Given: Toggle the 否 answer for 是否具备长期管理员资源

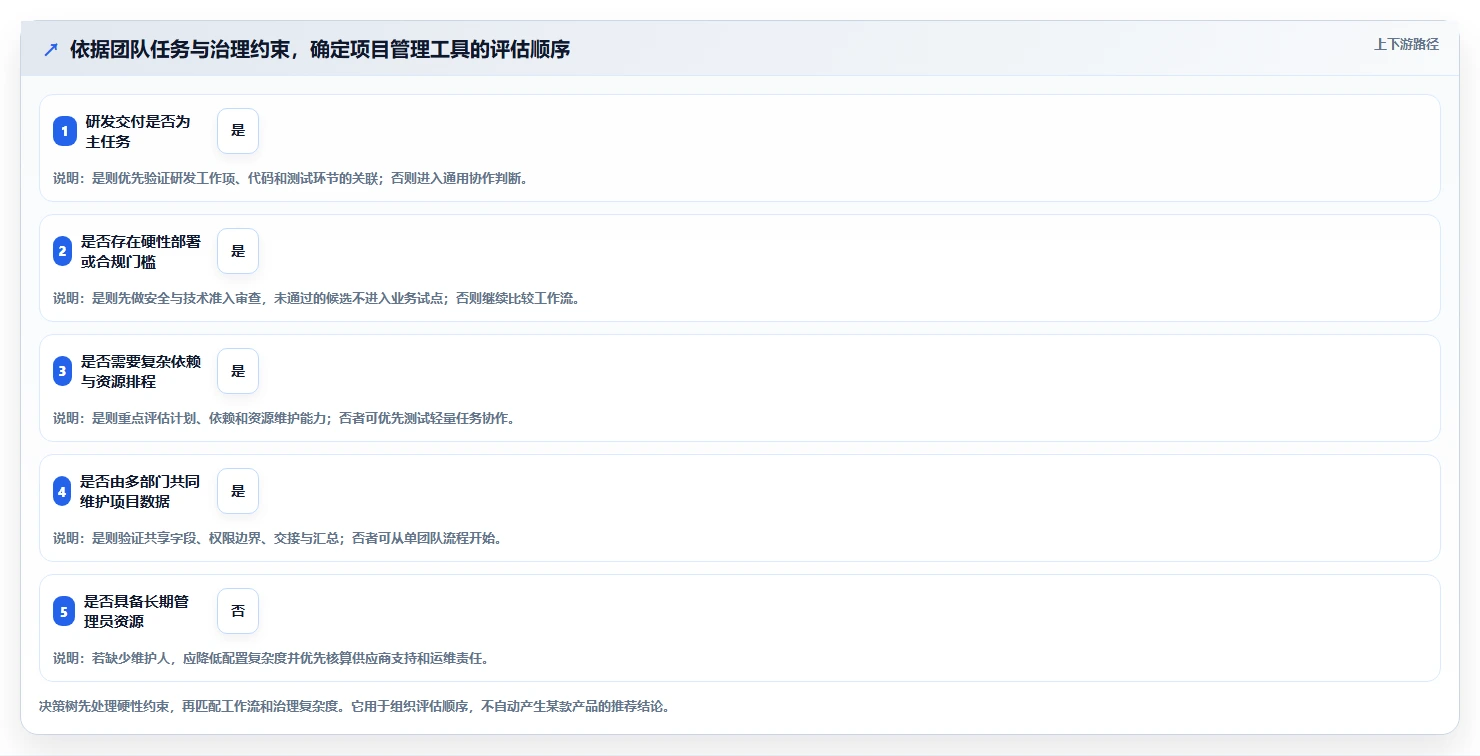Looking at the screenshot, I should point(238,611).
